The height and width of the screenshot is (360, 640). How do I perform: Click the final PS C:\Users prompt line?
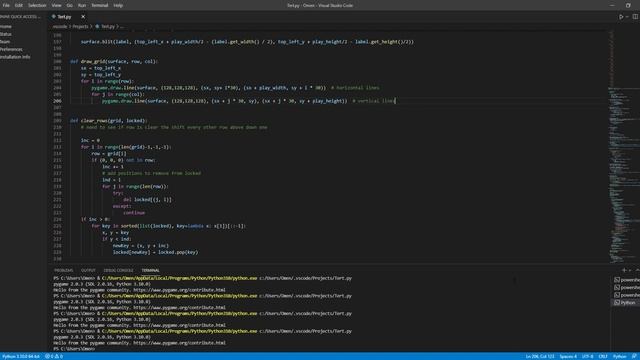74,349
